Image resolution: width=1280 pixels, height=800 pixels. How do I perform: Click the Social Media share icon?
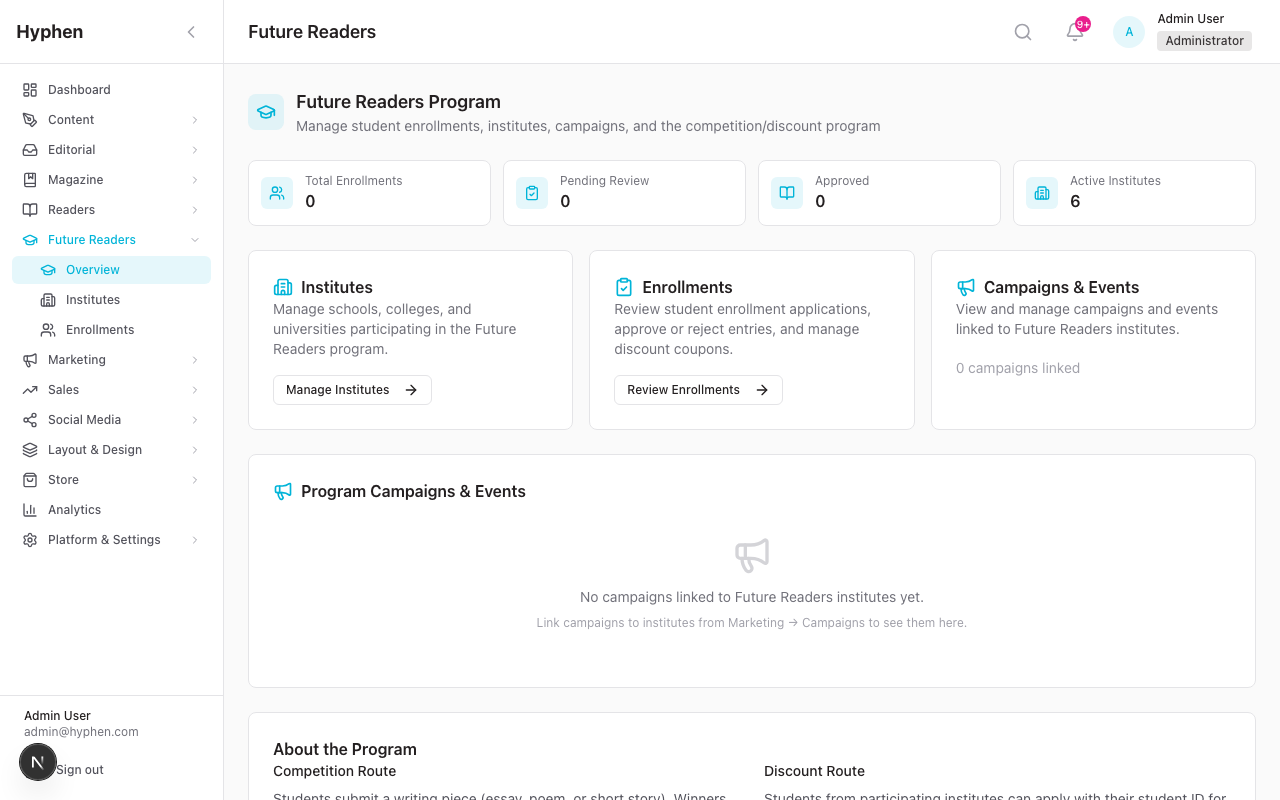point(28,419)
